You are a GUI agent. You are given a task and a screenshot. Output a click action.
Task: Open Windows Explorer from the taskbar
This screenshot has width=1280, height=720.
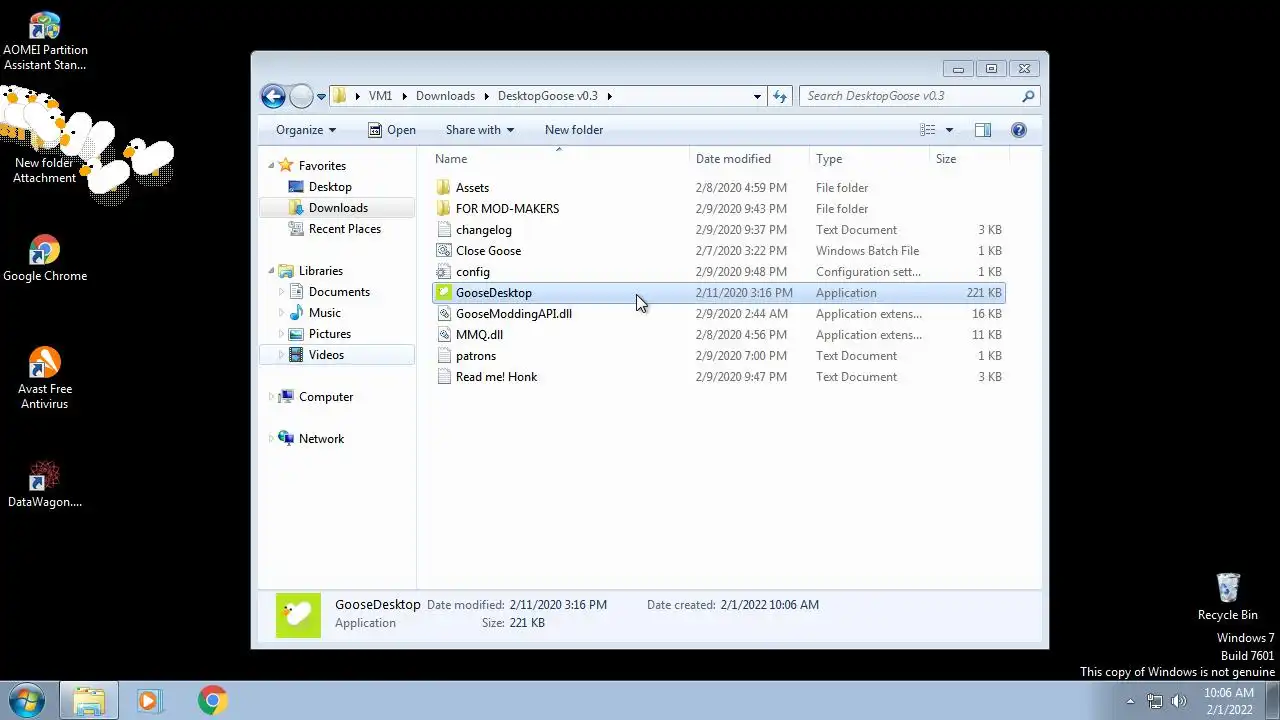[89, 701]
